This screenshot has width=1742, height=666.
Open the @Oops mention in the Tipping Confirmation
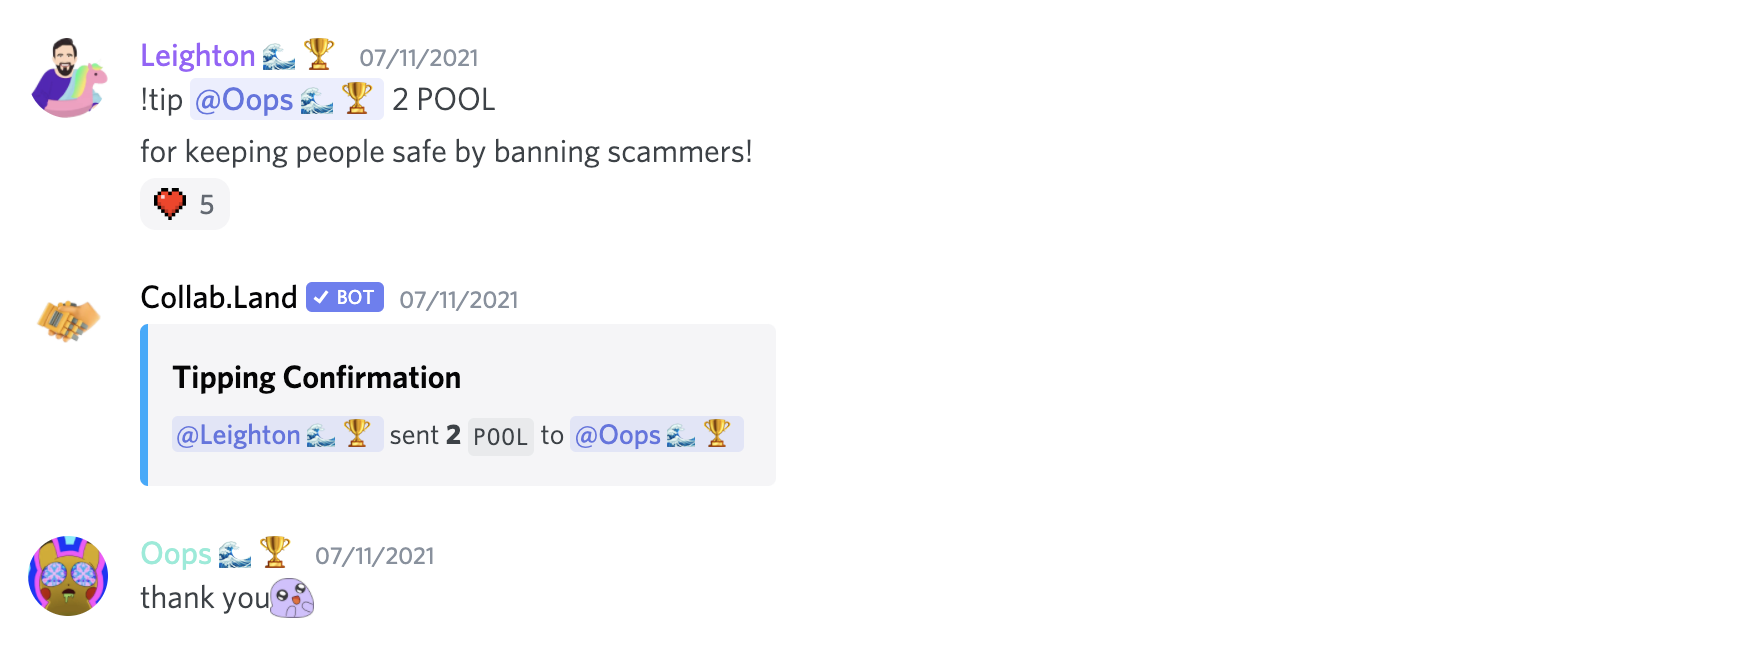tap(656, 435)
